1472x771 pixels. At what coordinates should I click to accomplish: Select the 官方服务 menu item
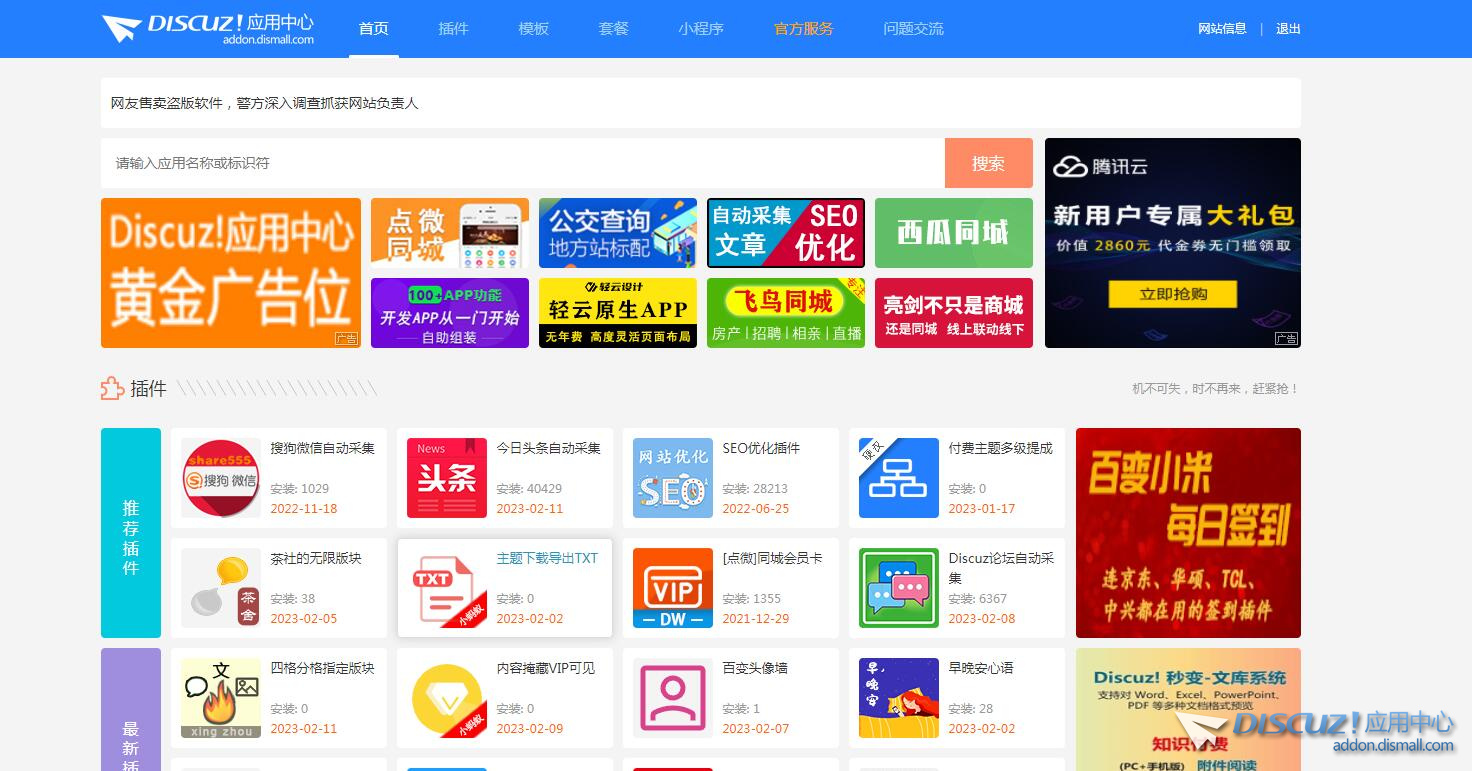pos(802,28)
